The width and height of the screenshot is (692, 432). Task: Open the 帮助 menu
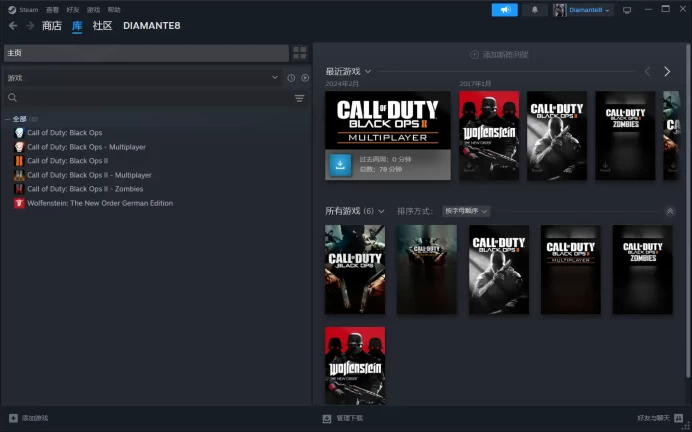[x=114, y=10]
